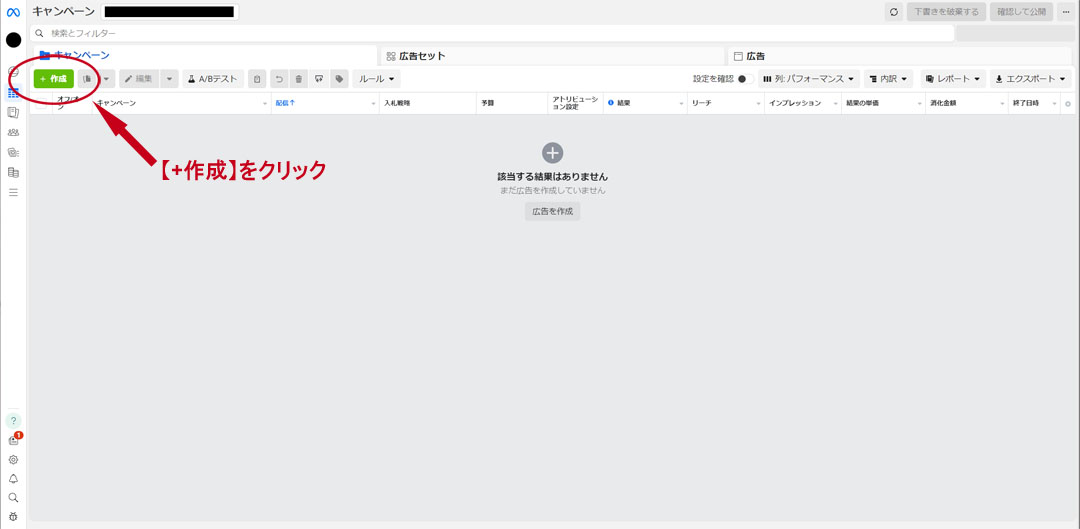Click the Delete trash icon
1080x529 pixels.
tap(298, 79)
